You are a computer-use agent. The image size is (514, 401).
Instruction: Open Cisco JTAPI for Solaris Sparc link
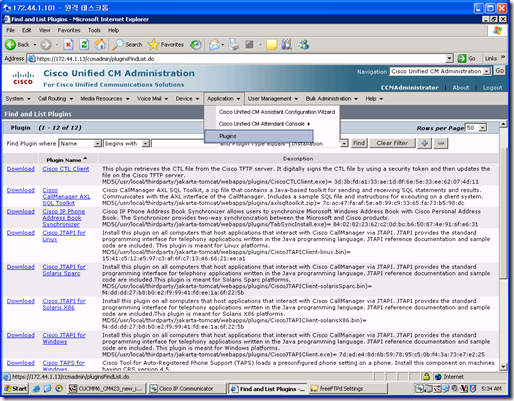click(x=64, y=270)
